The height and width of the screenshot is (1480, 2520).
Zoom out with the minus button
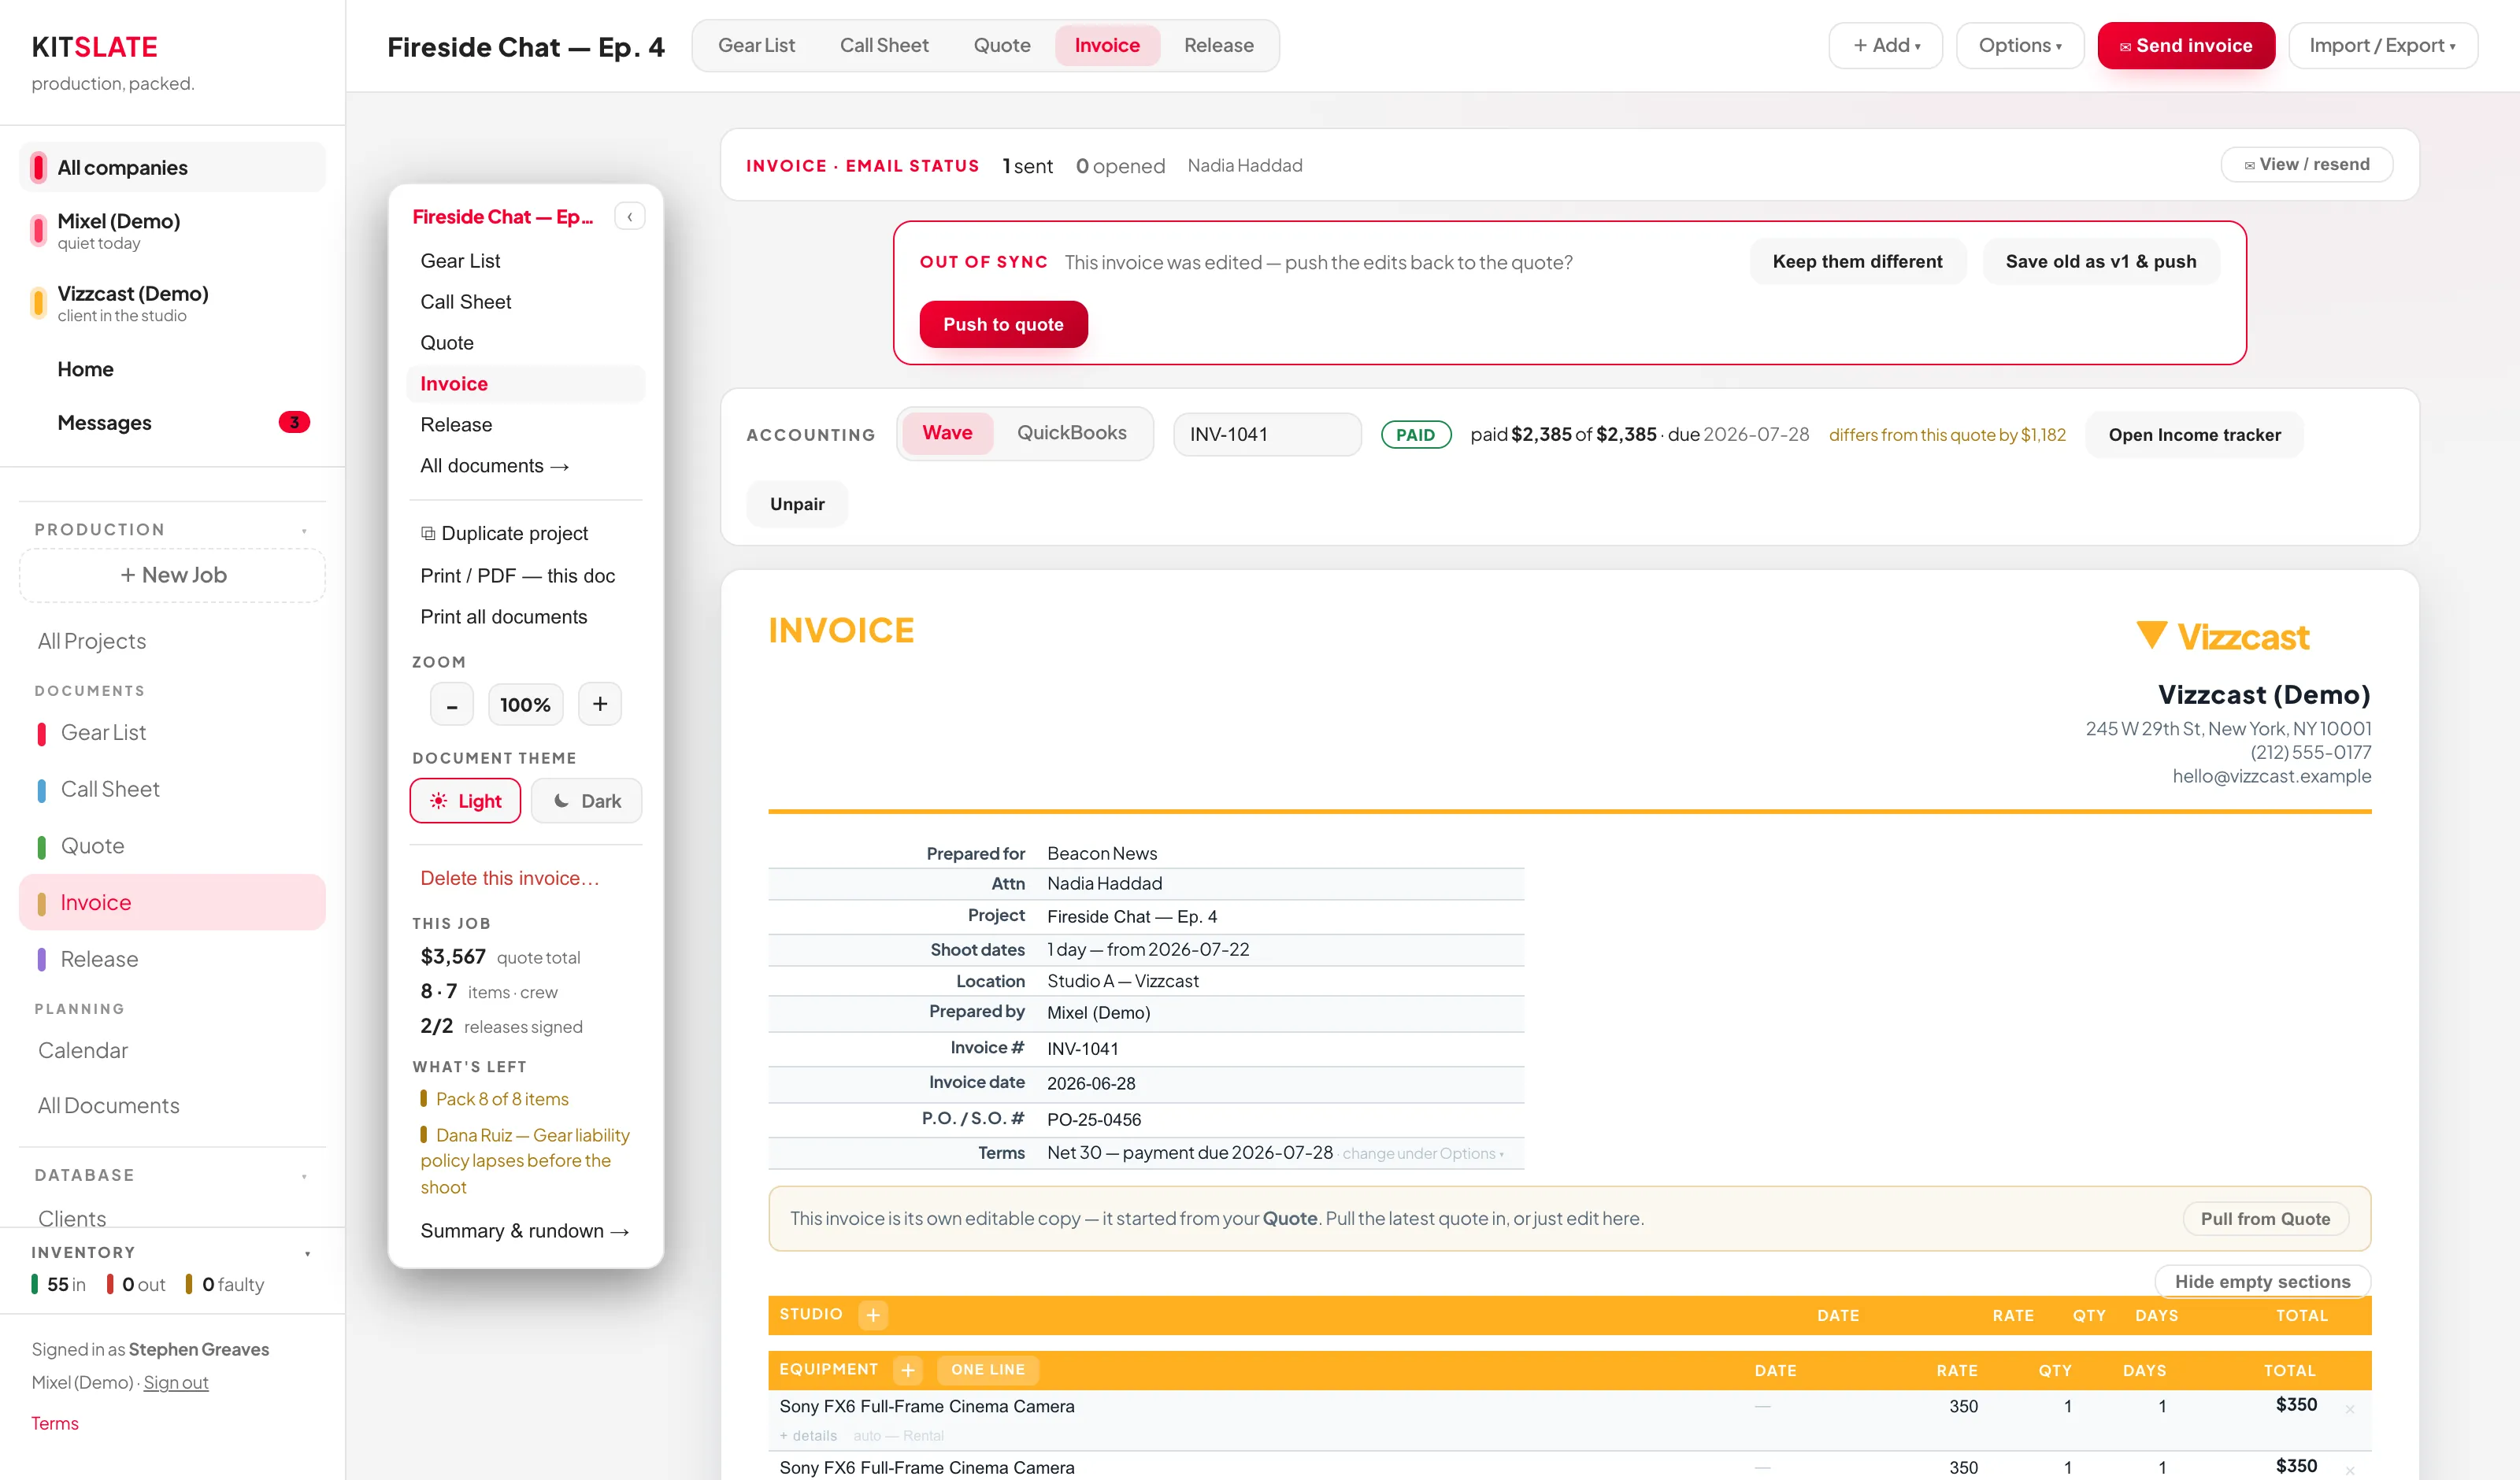point(451,704)
